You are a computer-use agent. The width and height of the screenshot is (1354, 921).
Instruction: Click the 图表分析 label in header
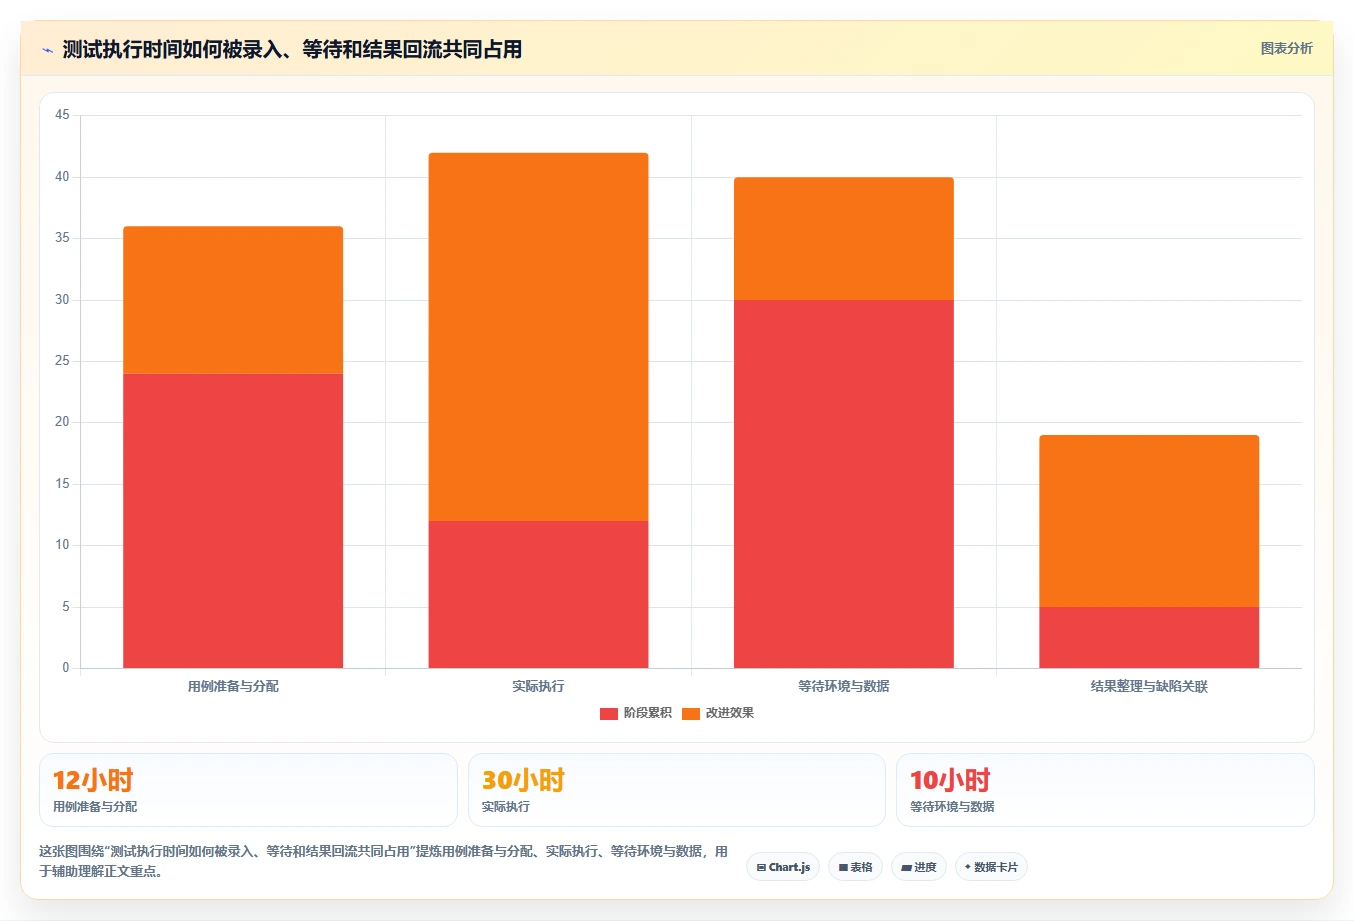[x=1286, y=48]
